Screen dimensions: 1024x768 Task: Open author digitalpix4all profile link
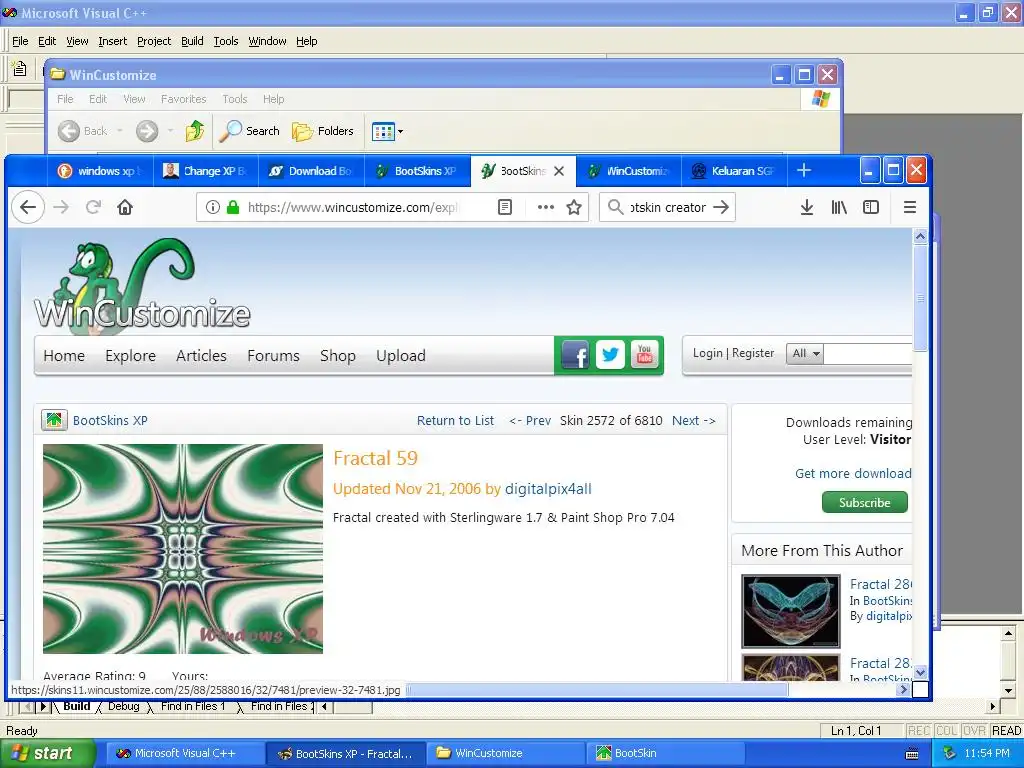[x=548, y=489]
